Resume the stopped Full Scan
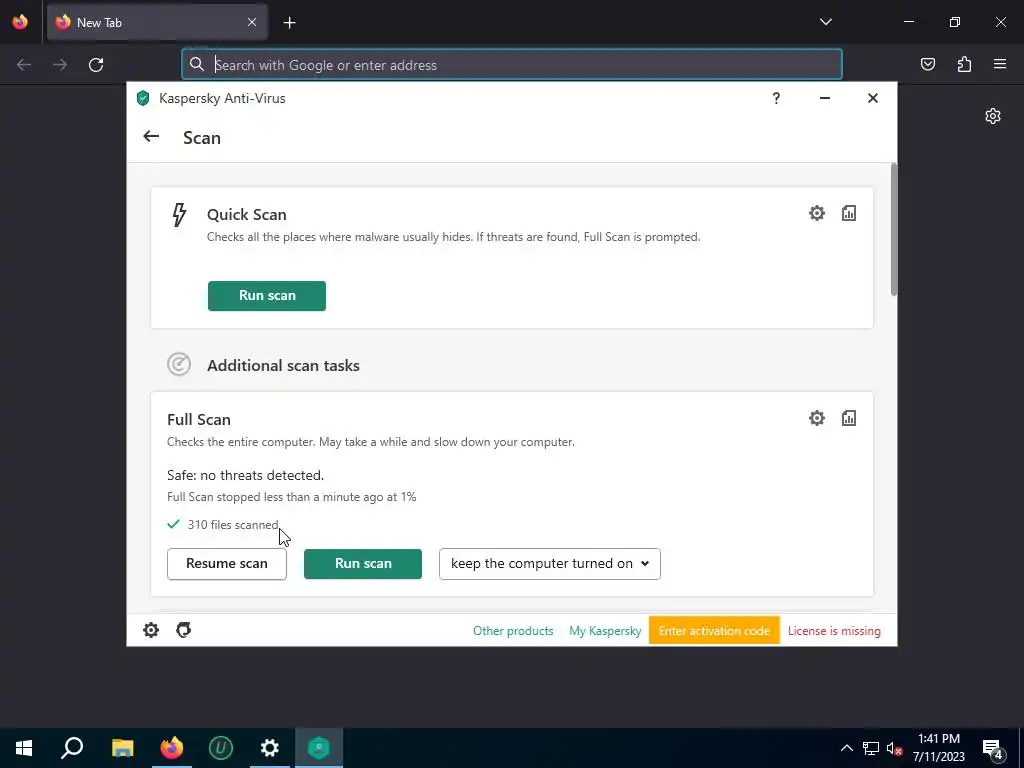This screenshot has height=768, width=1024. coord(227,564)
